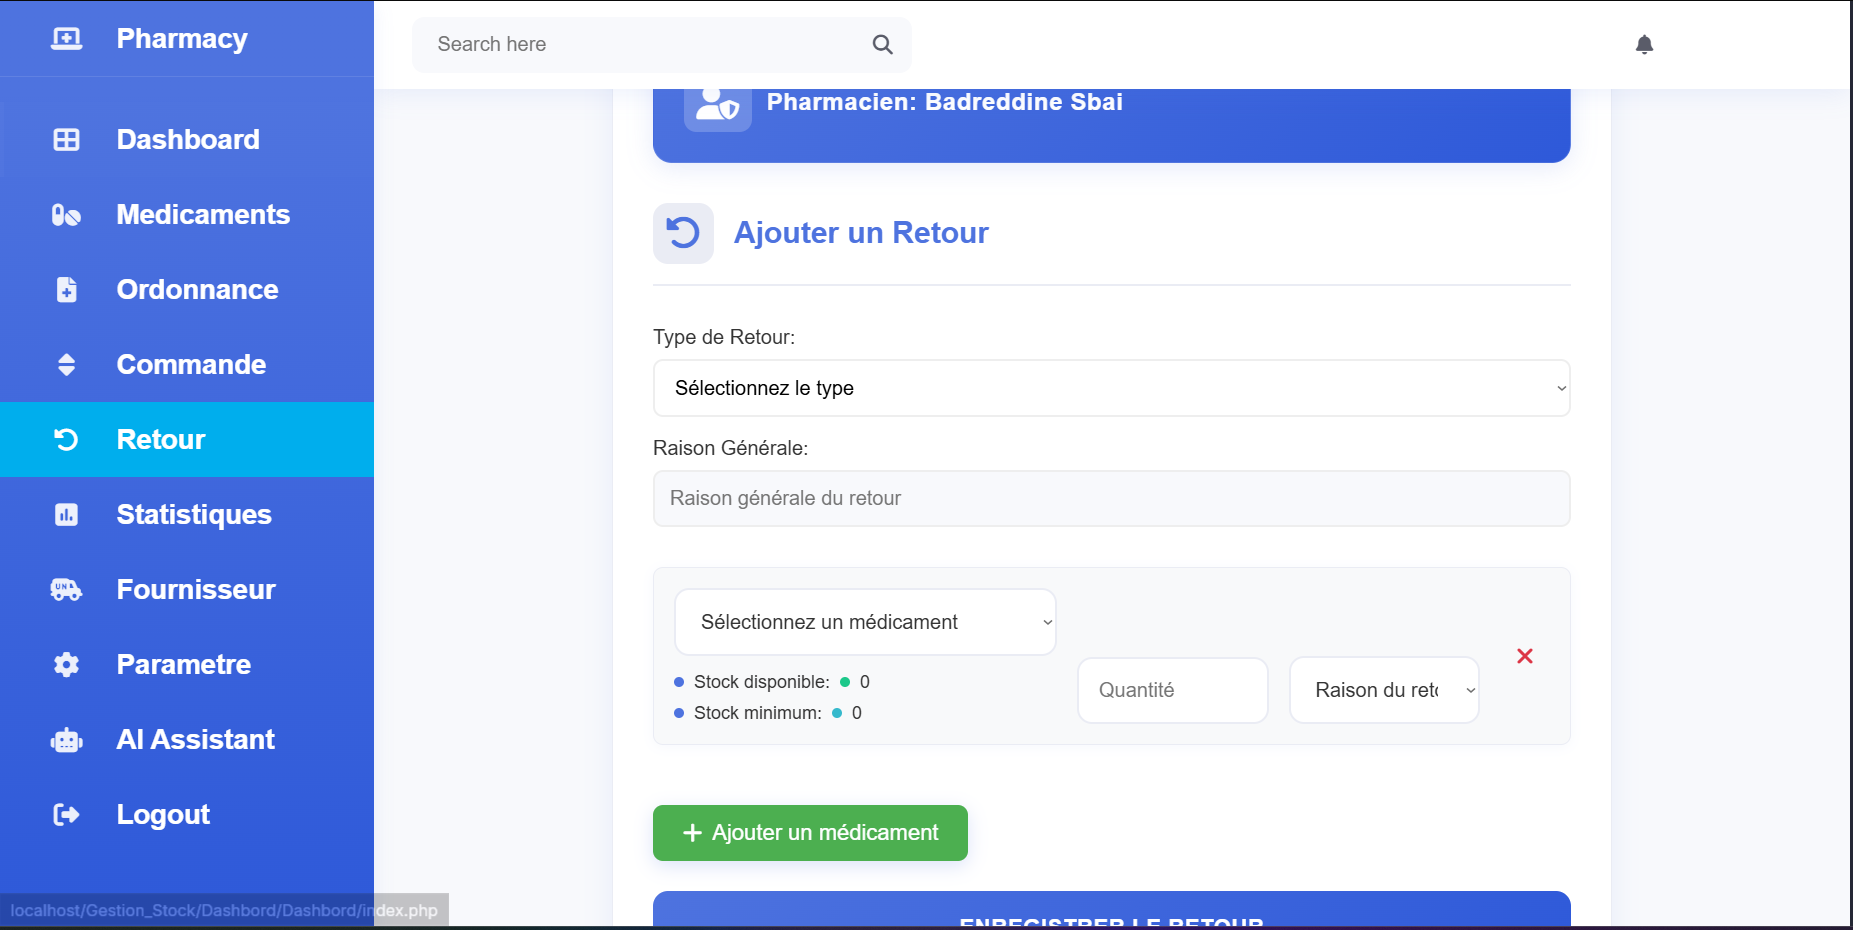Screen dimensions: 1853x930
Task: Open the Raison du retour dropdown
Action: tap(1384, 690)
